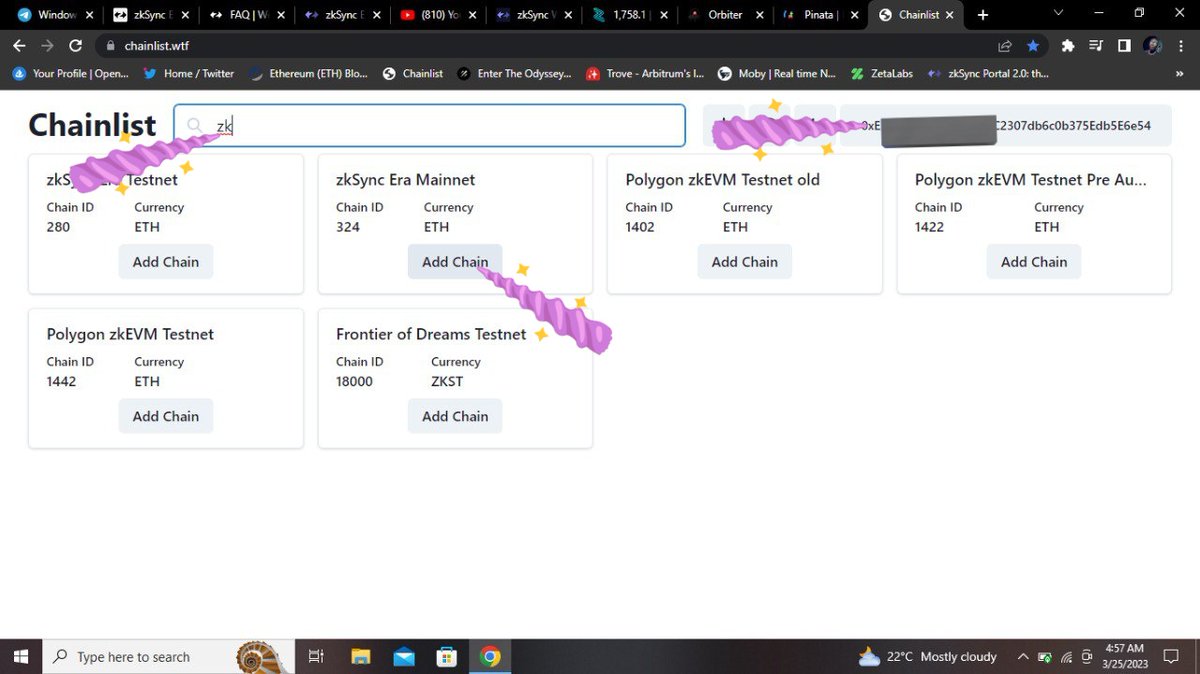Click the network icon in system tray
This screenshot has height=674, width=1200.
point(1066,657)
